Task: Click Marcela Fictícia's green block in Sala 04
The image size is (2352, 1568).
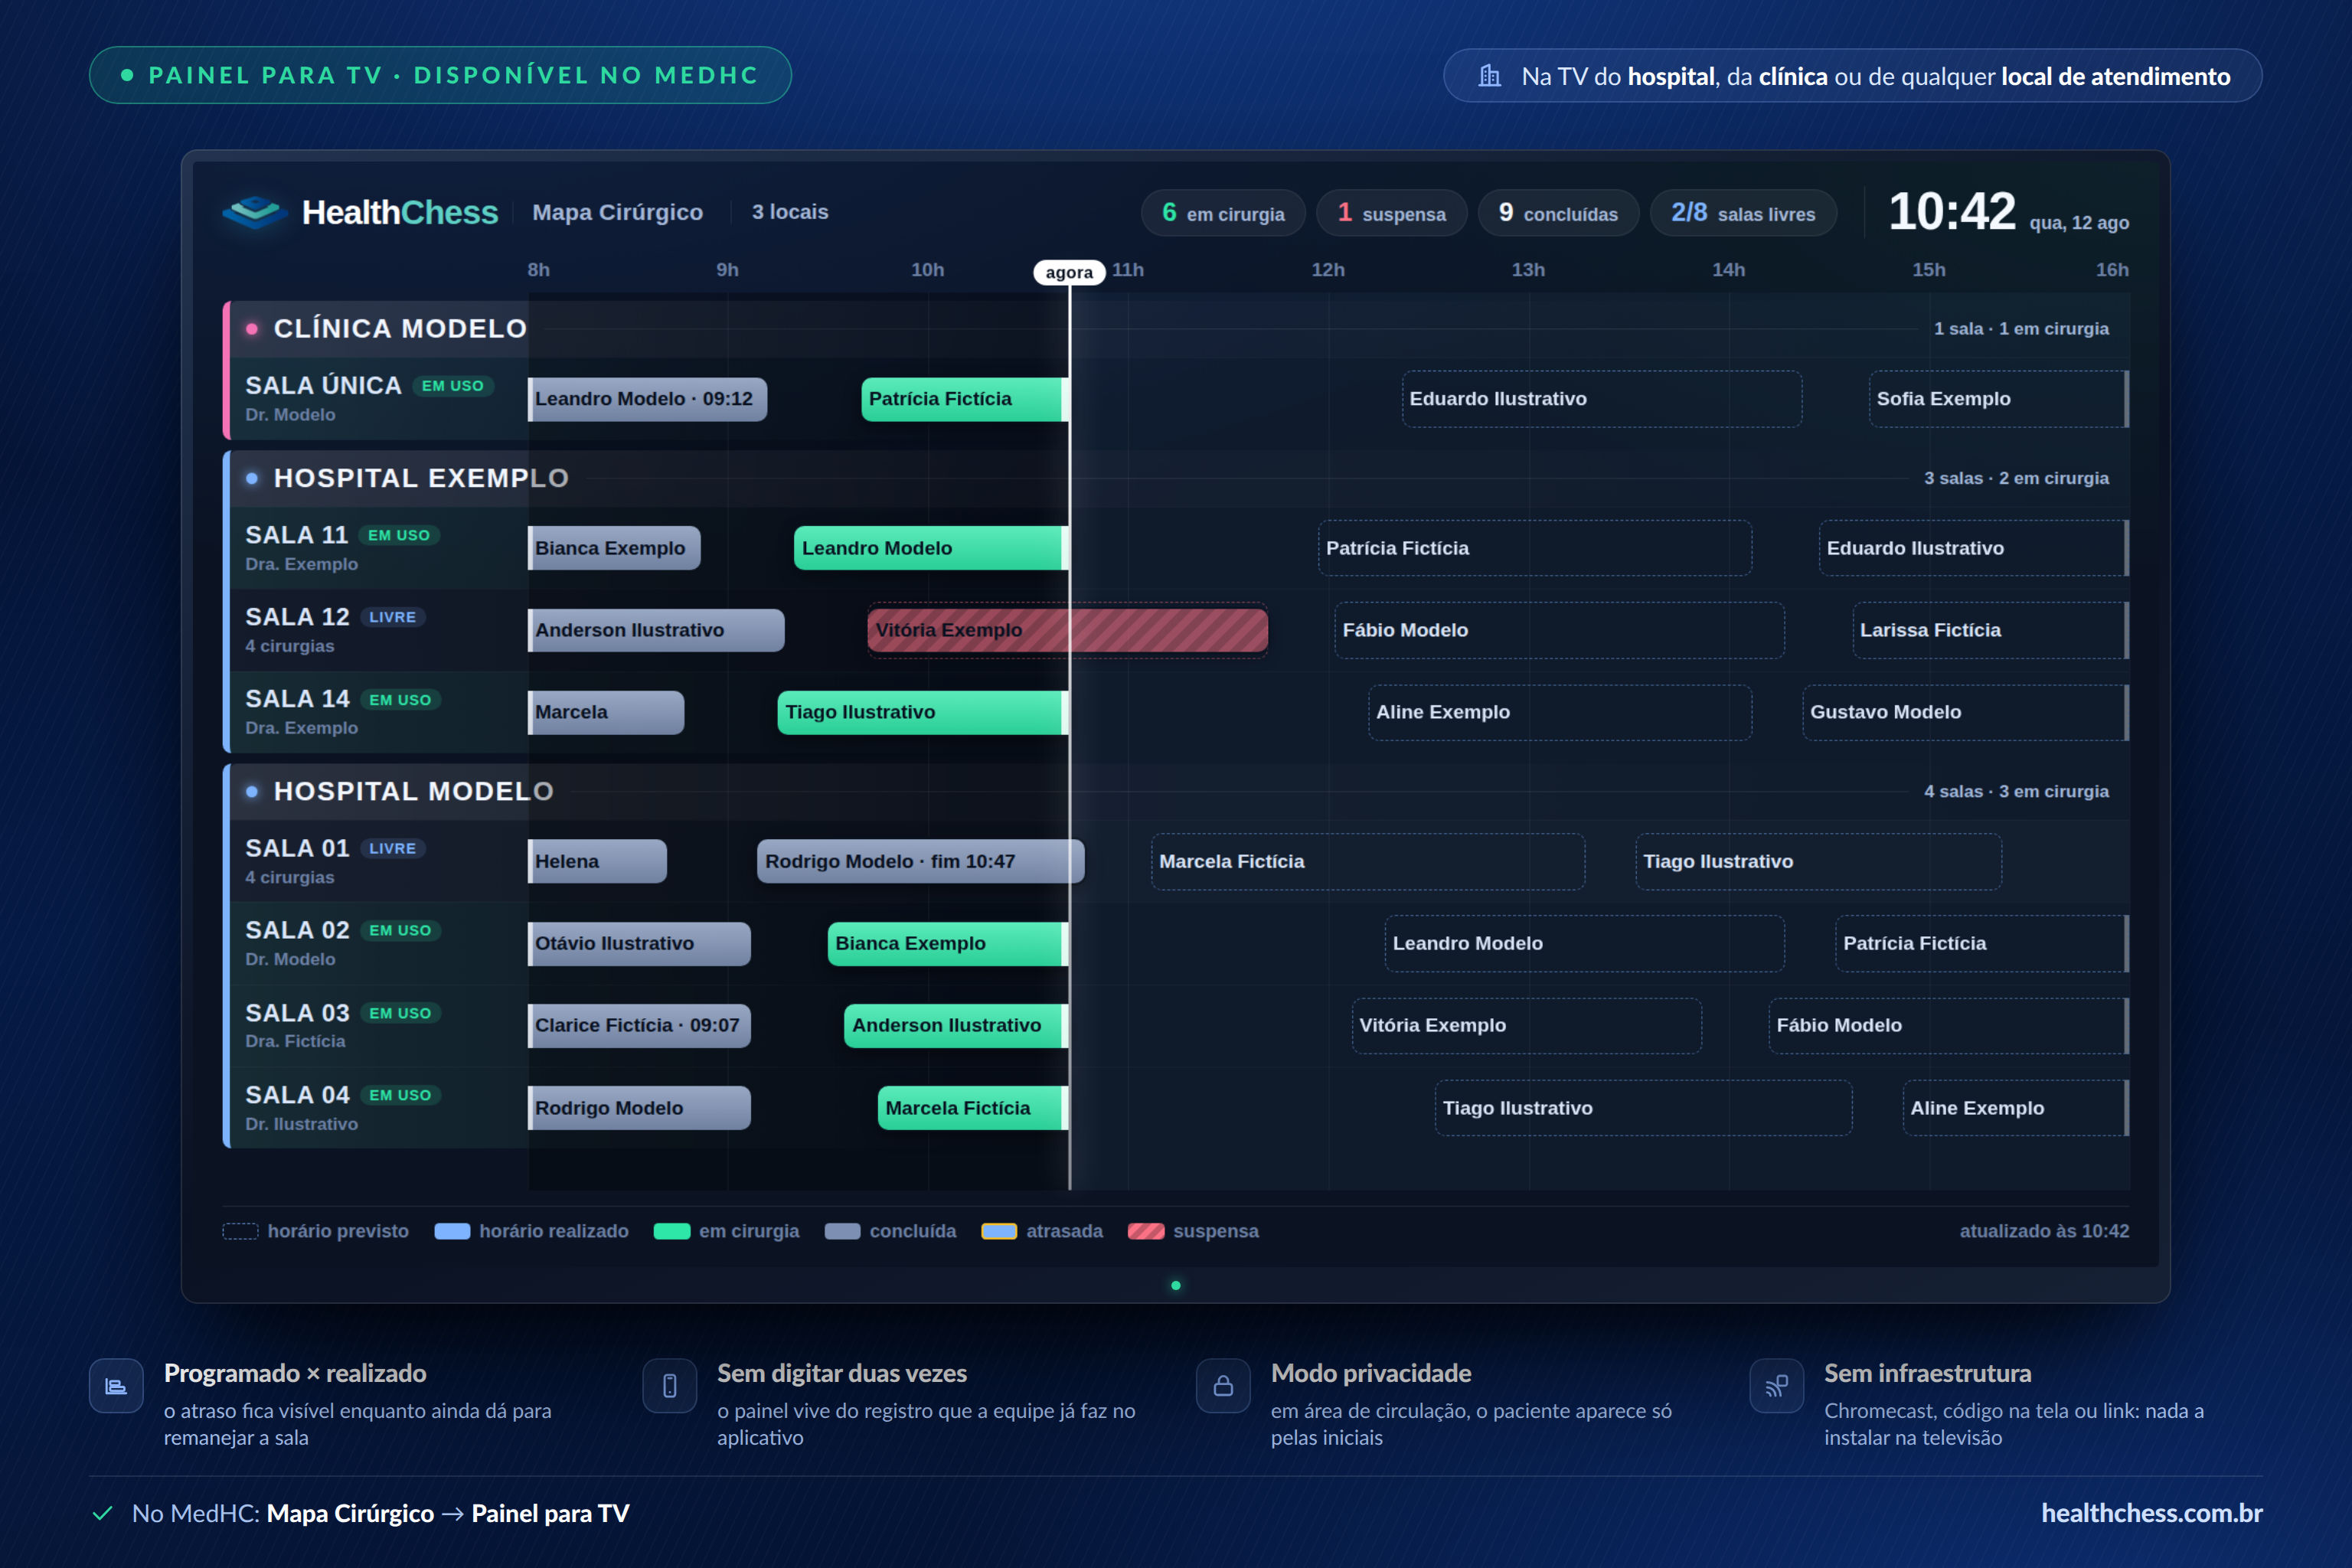Action: [973, 1108]
